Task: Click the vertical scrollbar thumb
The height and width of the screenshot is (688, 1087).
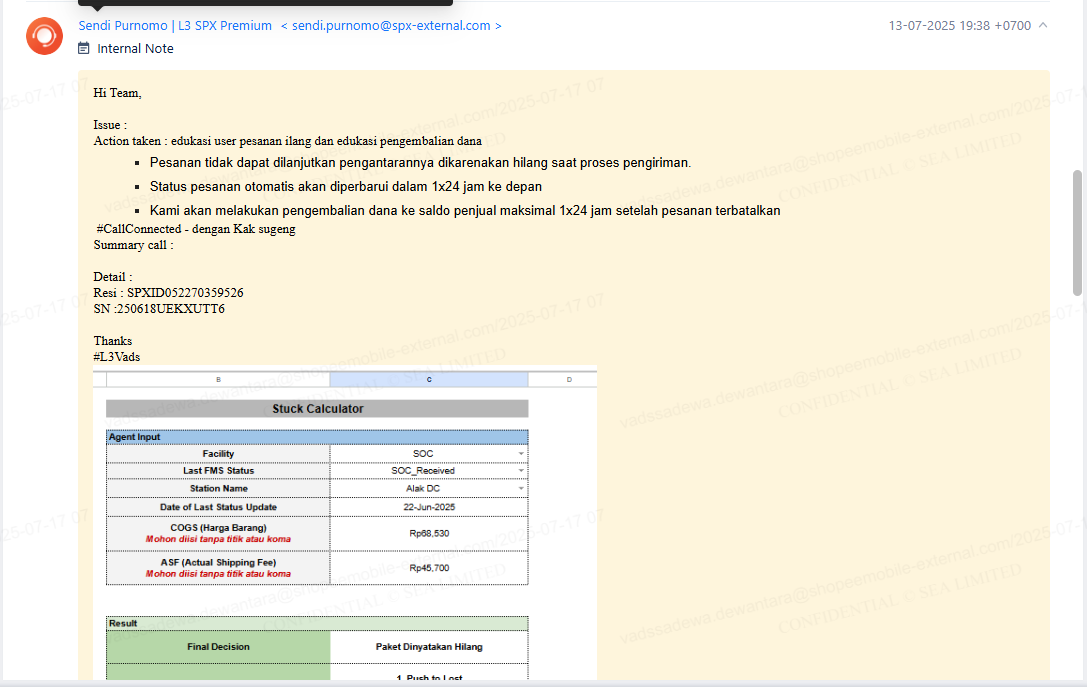Action: click(1077, 232)
